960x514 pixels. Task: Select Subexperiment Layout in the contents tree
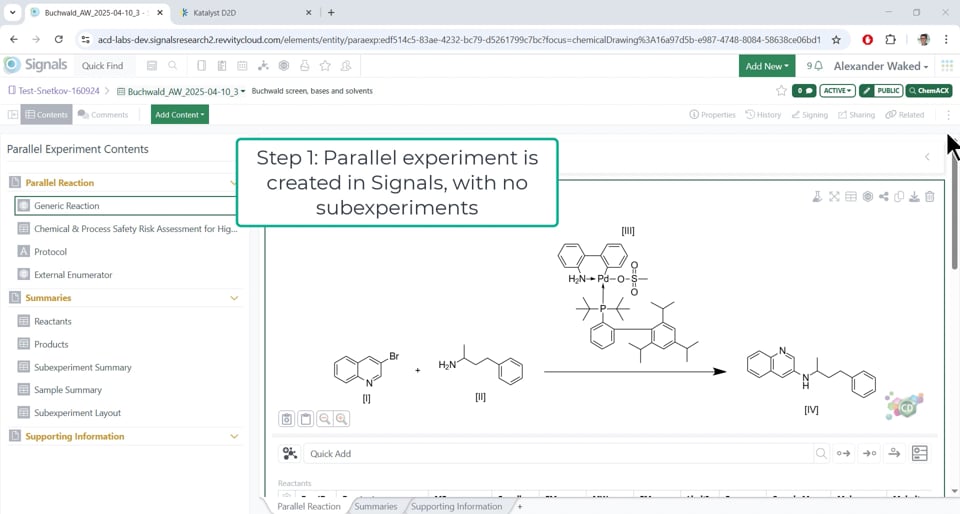pos(77,412)
